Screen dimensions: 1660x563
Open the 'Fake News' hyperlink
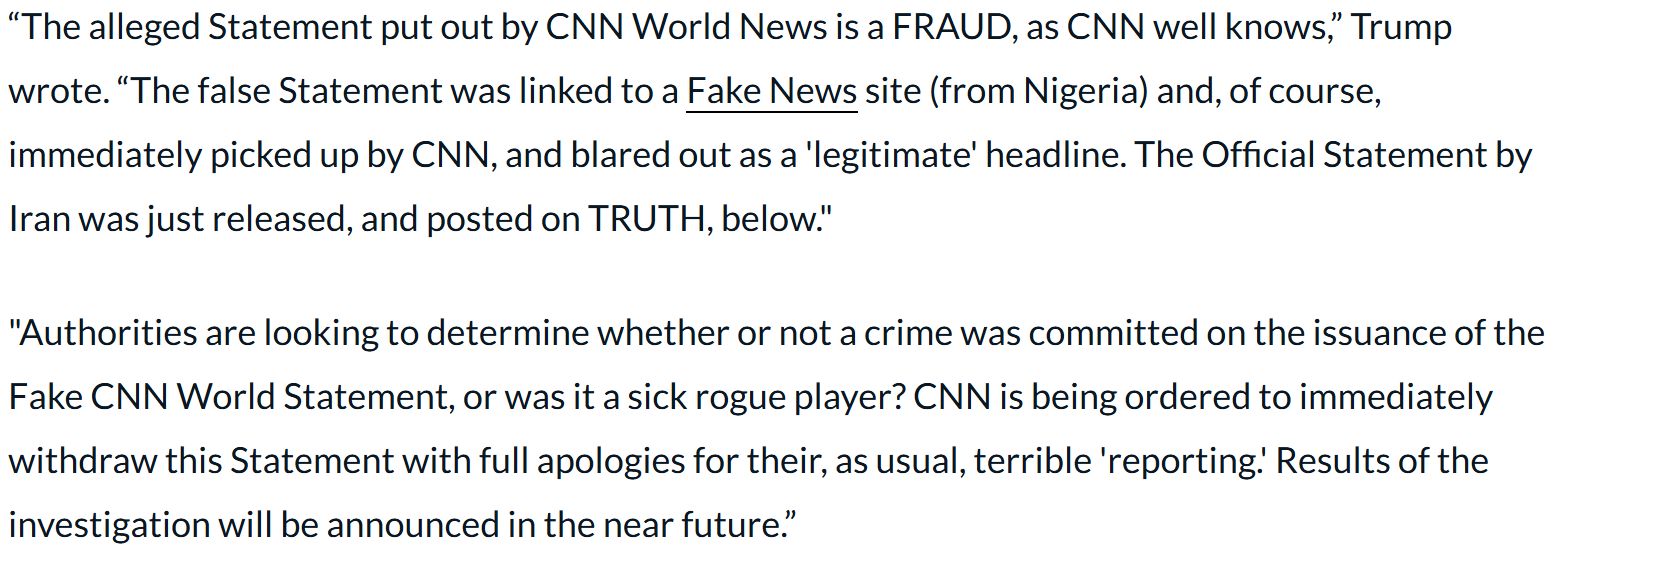(771, 92)
